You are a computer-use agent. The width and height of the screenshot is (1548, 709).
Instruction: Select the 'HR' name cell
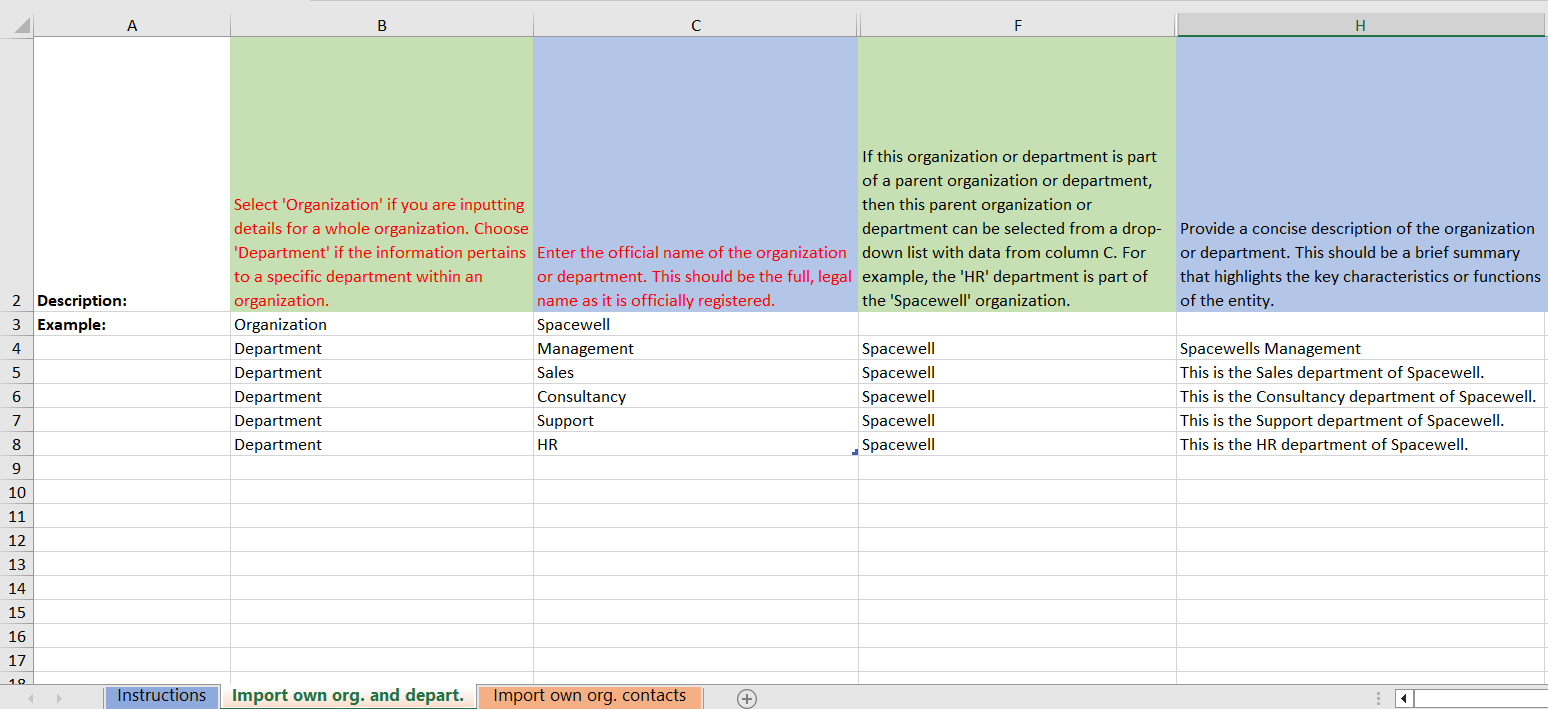(696, 444)
